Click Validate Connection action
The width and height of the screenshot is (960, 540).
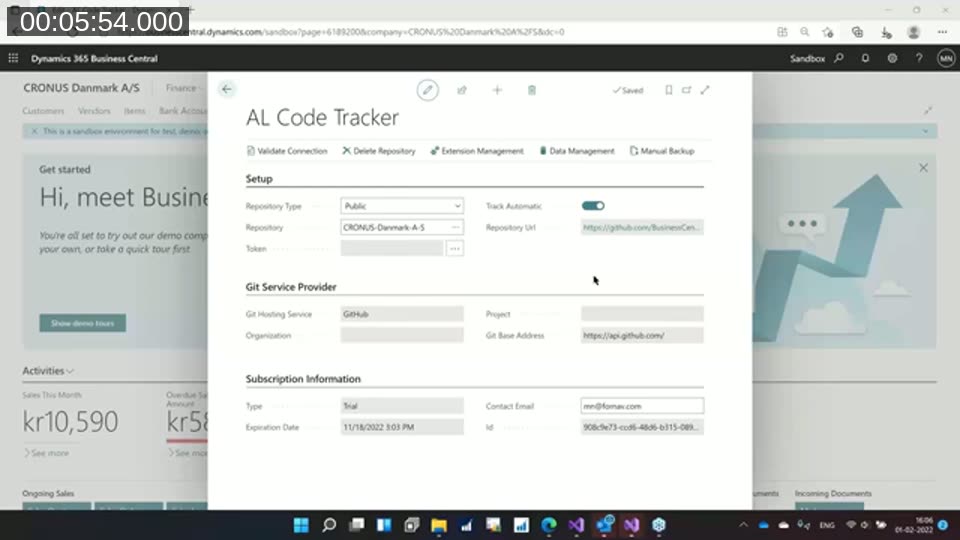287,151
